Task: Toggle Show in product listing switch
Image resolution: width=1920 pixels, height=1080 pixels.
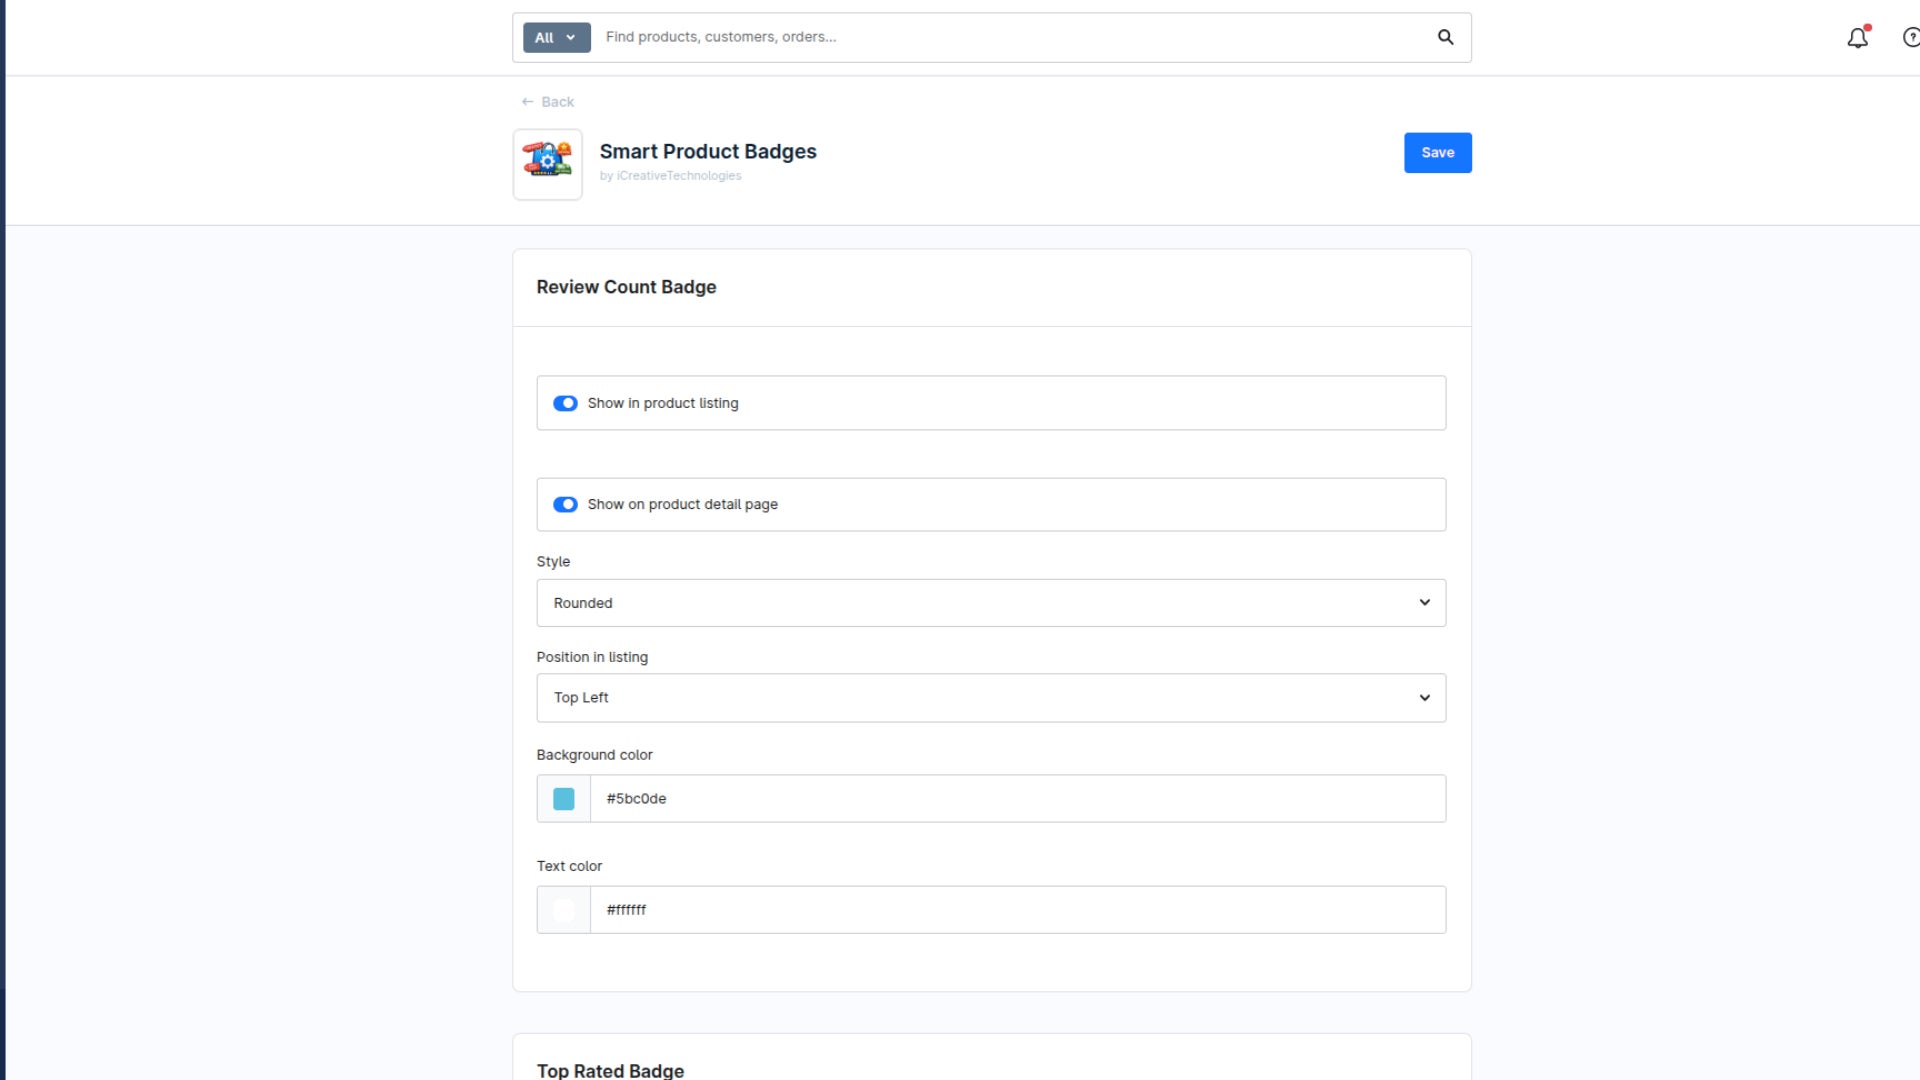Action: [x=565, y=403]
